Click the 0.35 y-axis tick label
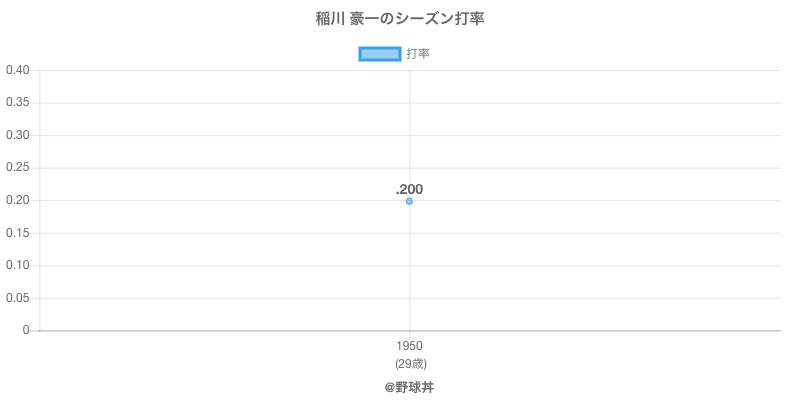The image size is (800, 400). [17, 103]
